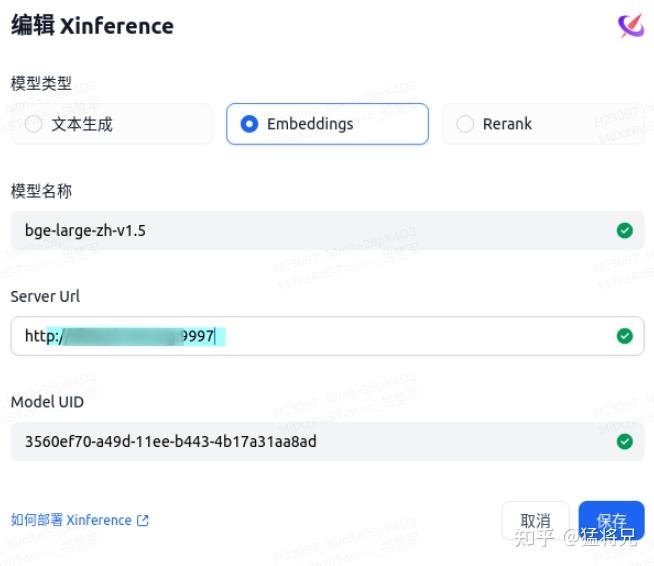Save the settings with 保存
The width and height of the screenshot is (654, 566).
(611, 521)
